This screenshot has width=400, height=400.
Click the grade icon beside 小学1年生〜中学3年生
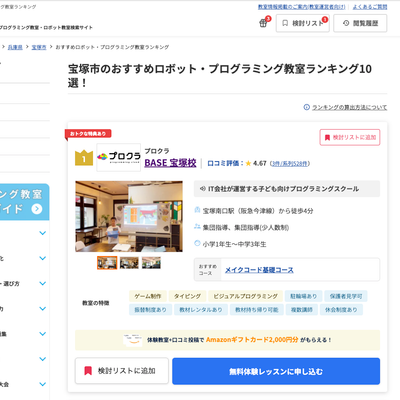(197, 243)
